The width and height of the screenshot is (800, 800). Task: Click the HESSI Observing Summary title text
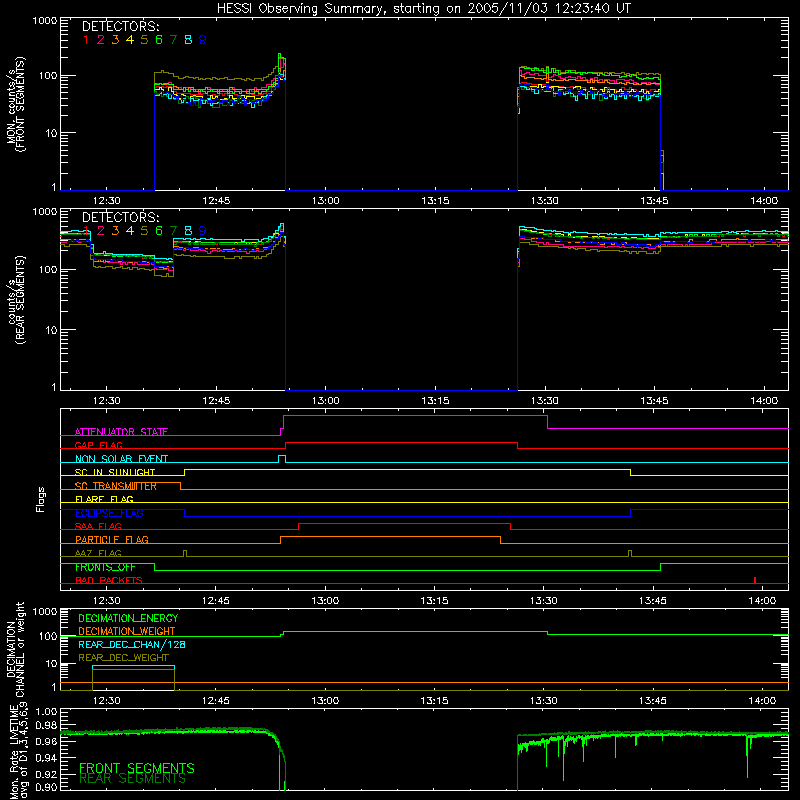pos(423,9)
